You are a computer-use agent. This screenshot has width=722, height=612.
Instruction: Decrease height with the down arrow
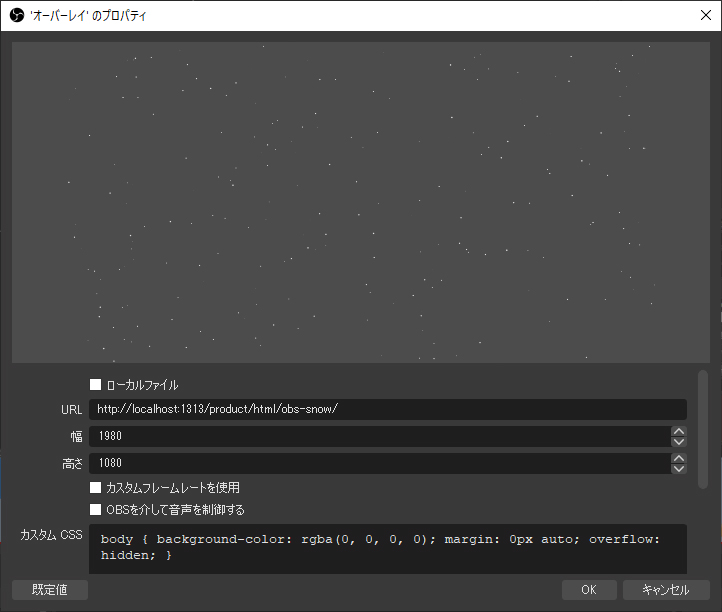coord(679,468)
